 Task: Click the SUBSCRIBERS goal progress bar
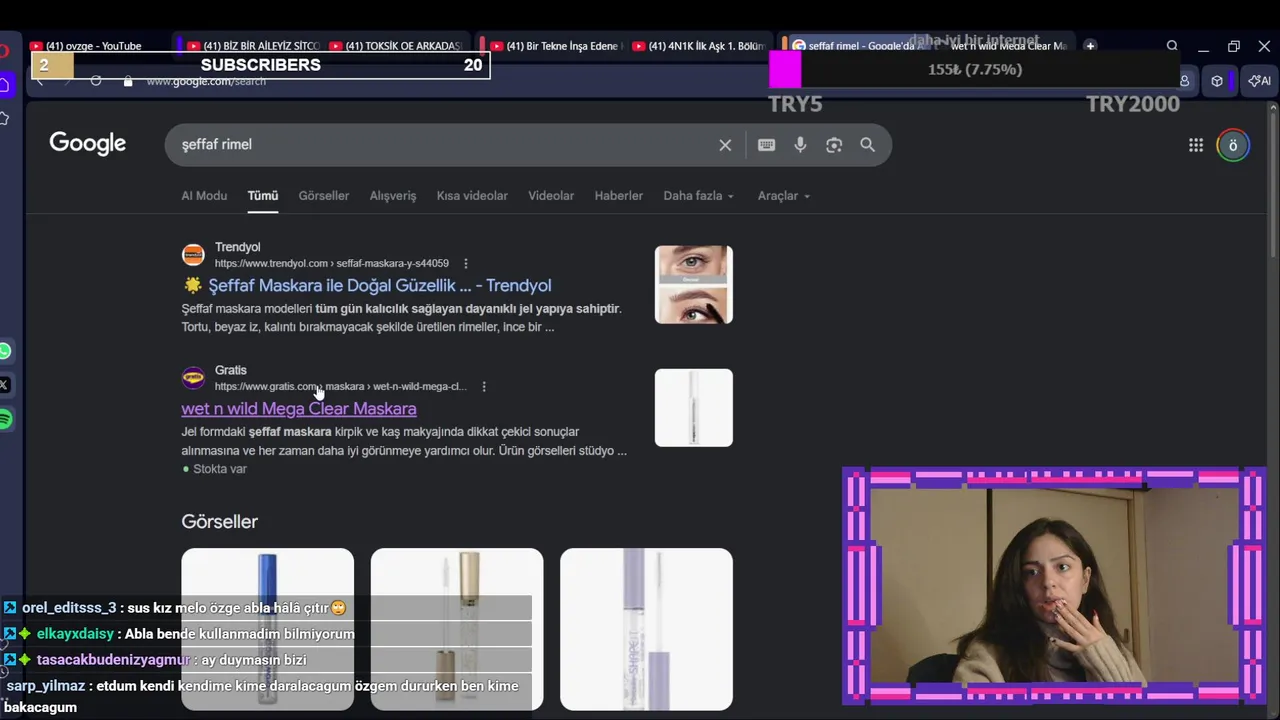coord(260,65)
